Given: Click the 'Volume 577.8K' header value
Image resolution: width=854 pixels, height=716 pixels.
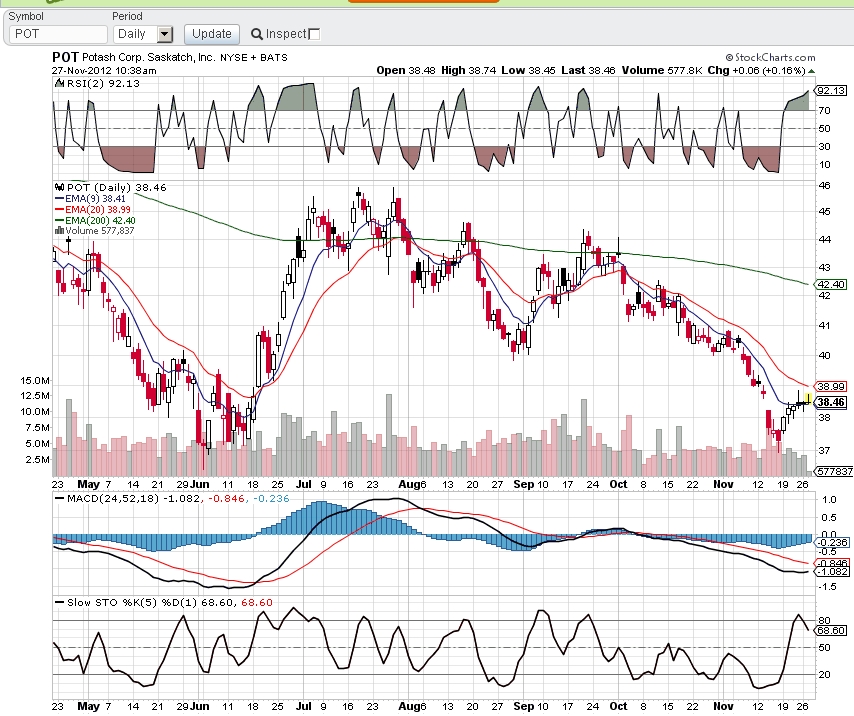Looking at the screenshot, I should [662, 70].
